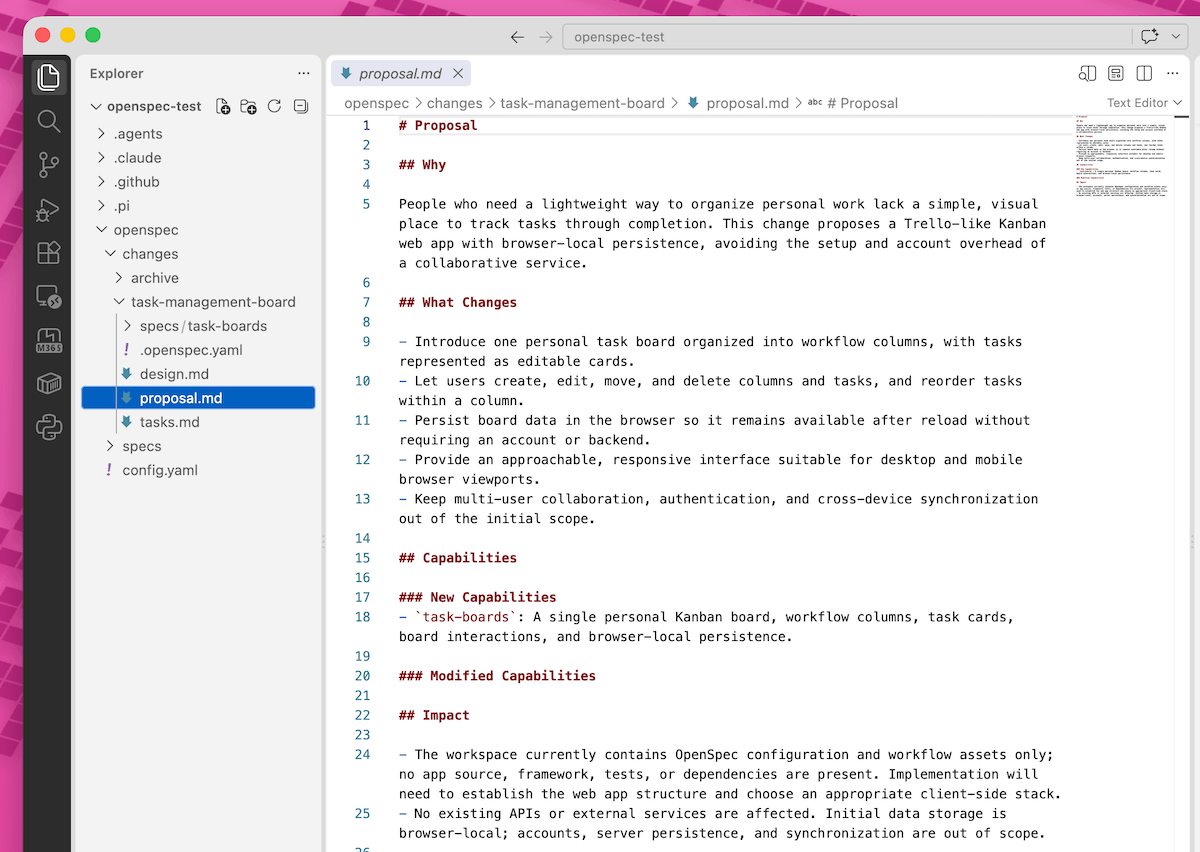Open the Search view in activity bar
The width and height of the screenshot is (1200, 852).
coord(49,121)
